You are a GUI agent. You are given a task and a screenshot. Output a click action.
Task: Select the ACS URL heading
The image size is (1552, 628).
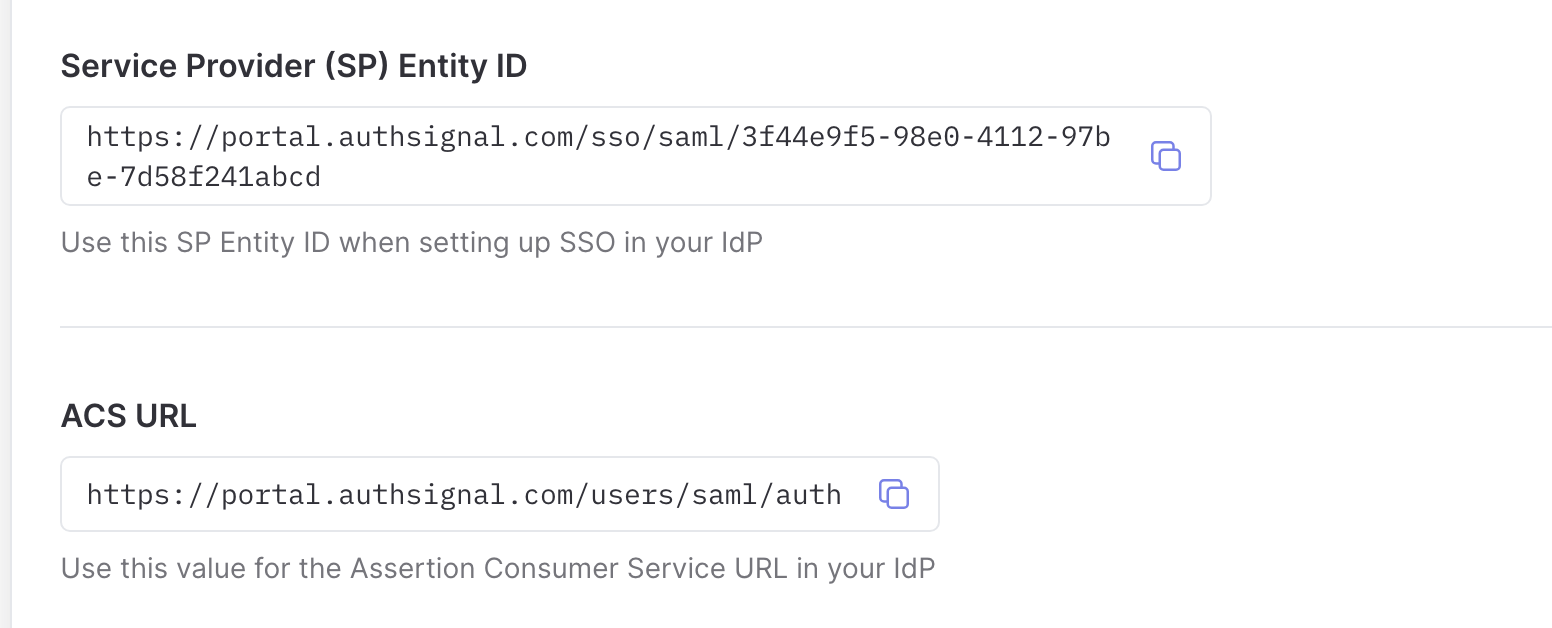tap(129, 416)
